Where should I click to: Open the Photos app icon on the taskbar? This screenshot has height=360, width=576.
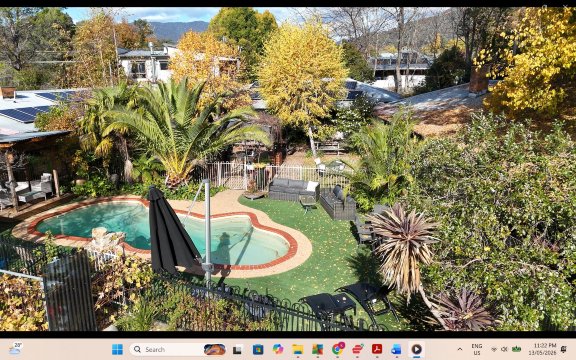317,349
